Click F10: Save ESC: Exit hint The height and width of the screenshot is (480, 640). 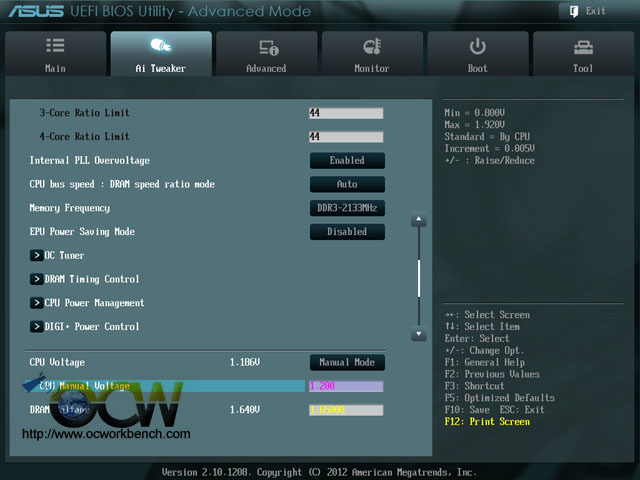pyautogui.click(x=494, y=410)
